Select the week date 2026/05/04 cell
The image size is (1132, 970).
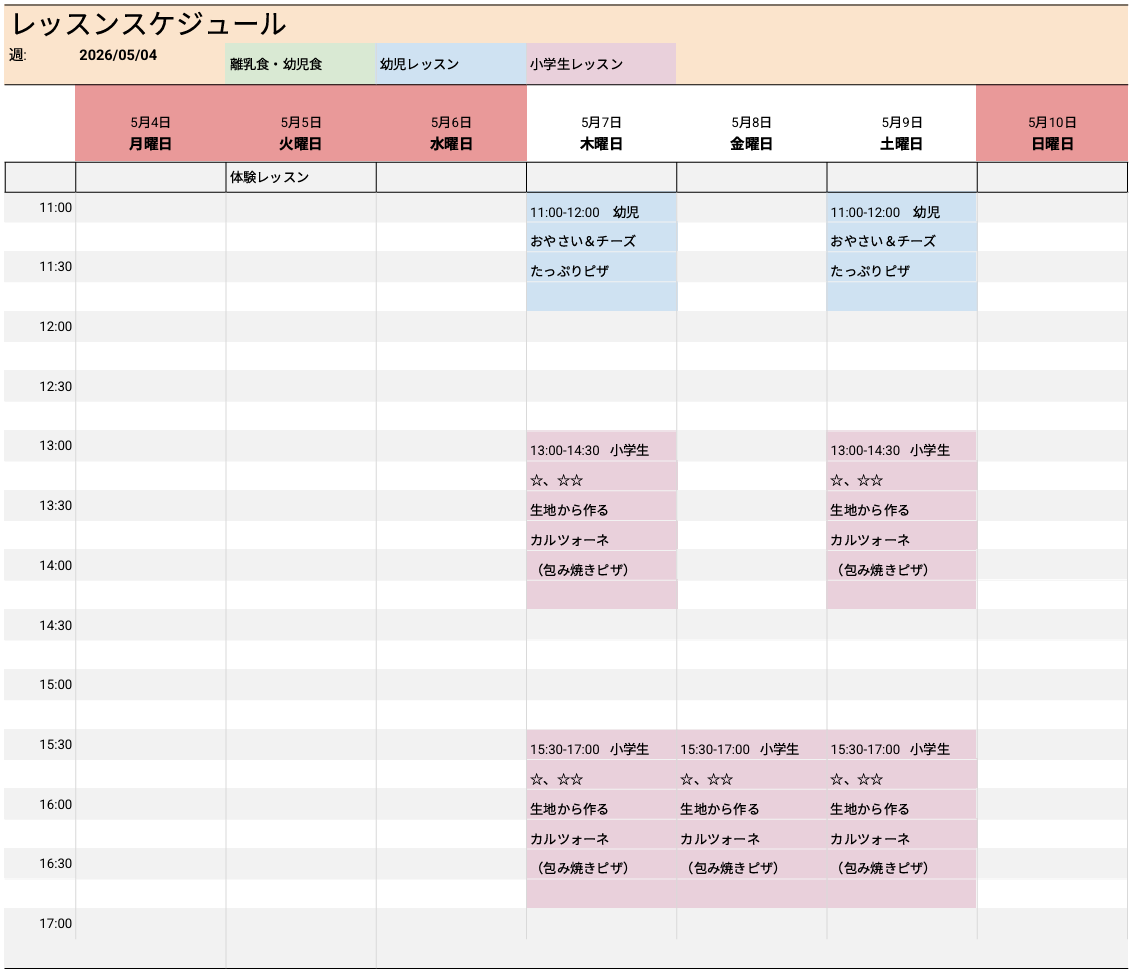pyautogui.click(x=118, y=55)
